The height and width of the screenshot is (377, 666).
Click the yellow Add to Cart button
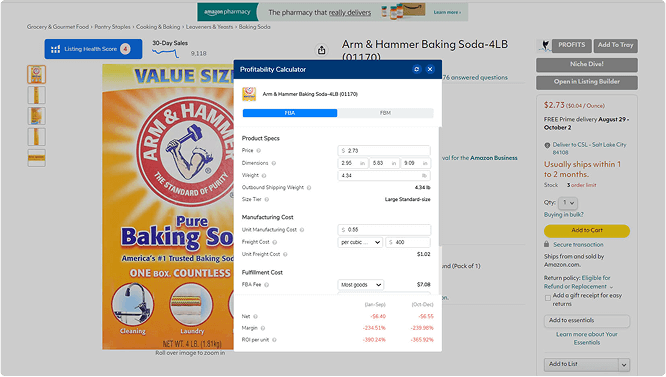coord(587,231)
